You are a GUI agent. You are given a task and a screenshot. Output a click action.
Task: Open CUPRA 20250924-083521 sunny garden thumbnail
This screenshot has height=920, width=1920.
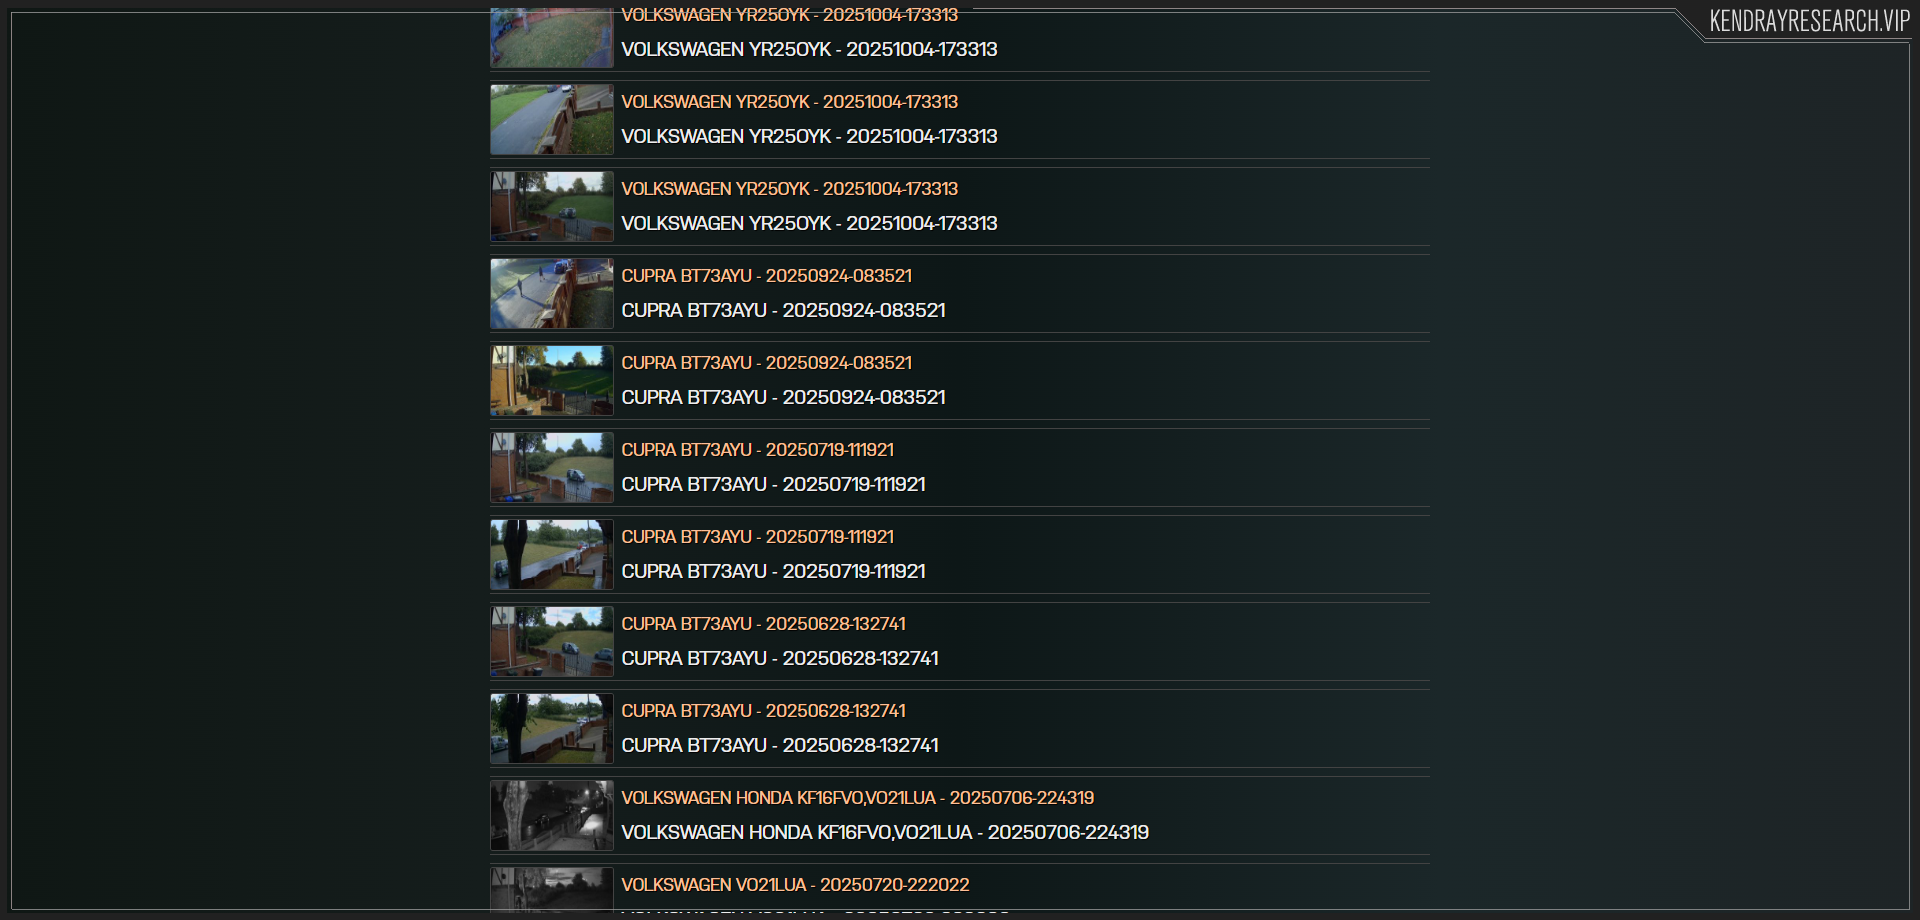point(552,381)
